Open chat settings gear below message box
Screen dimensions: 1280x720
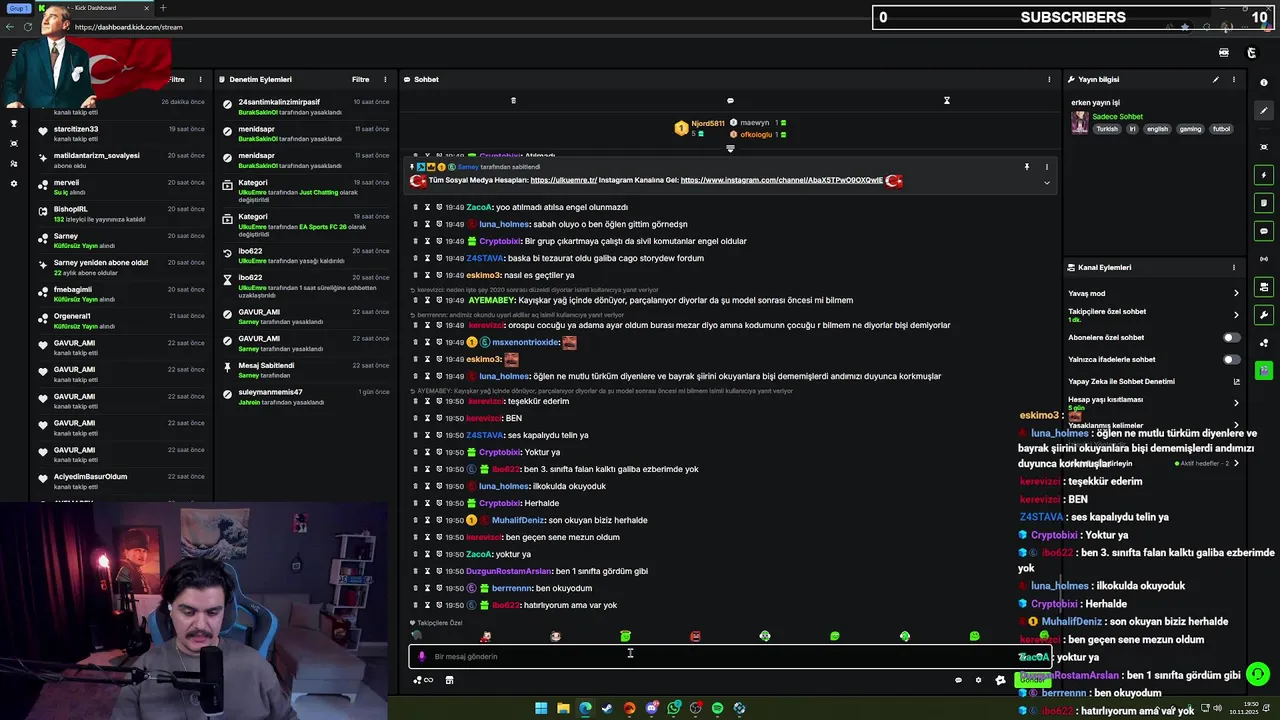(x=979, y=680)
